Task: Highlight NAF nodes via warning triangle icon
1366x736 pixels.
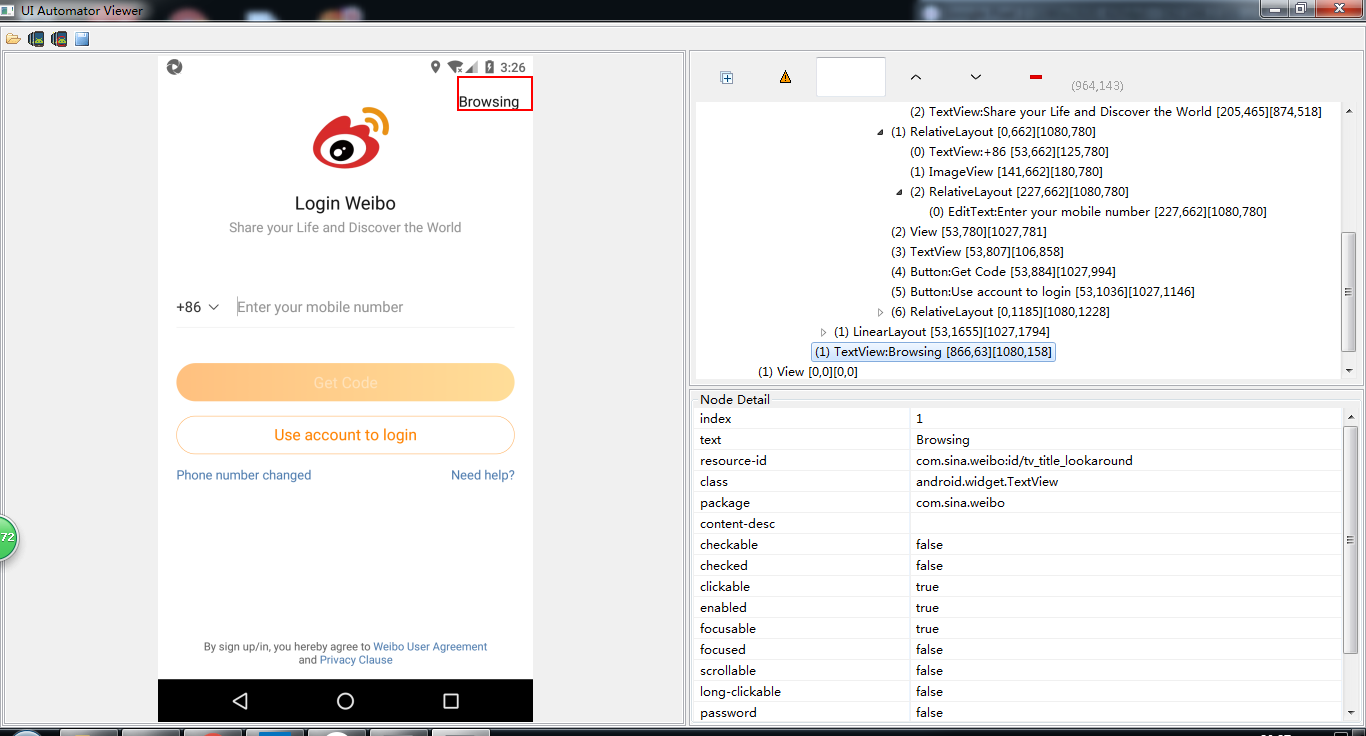Action: pos(785,76)
